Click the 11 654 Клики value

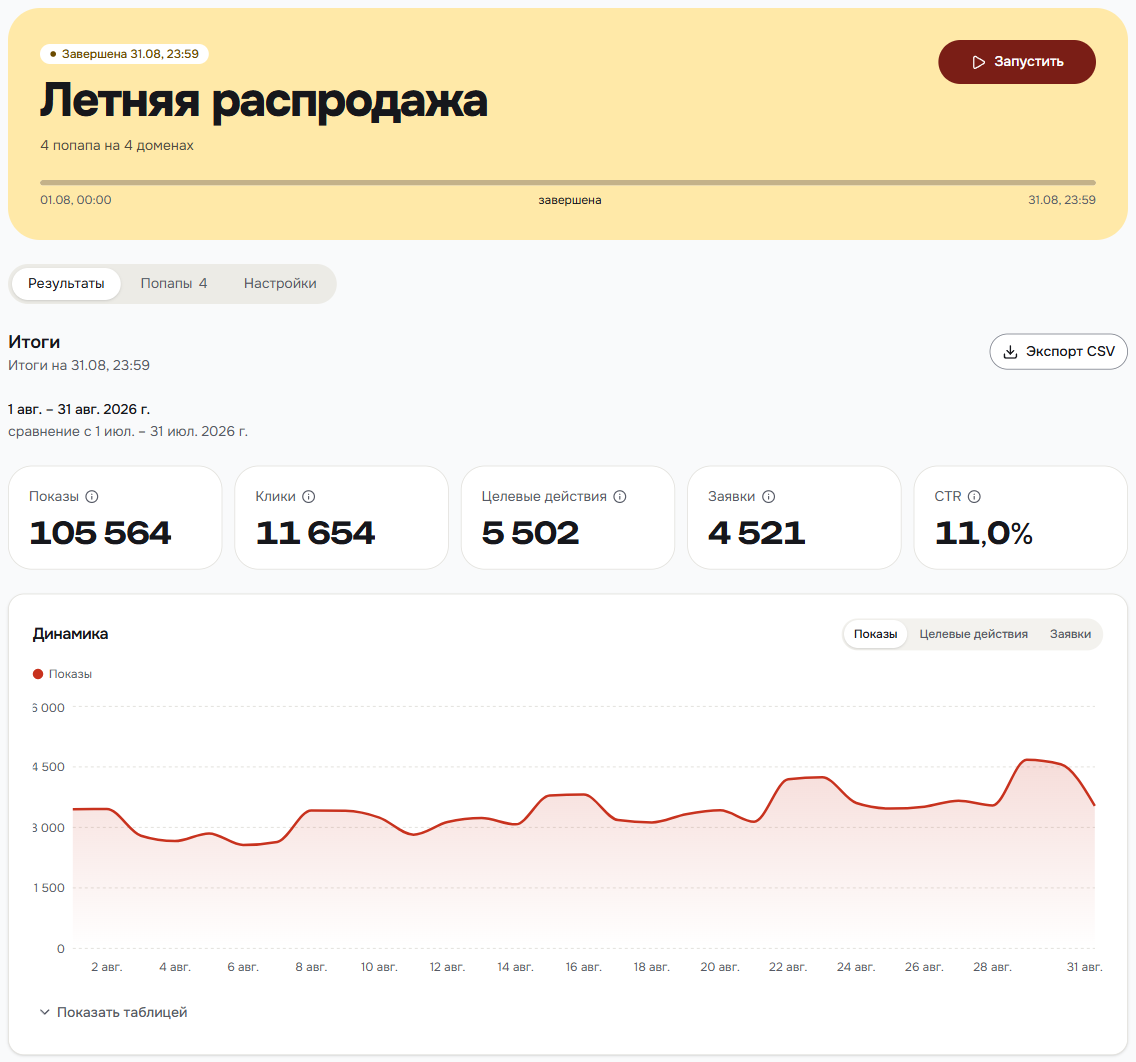click(315, 533)
